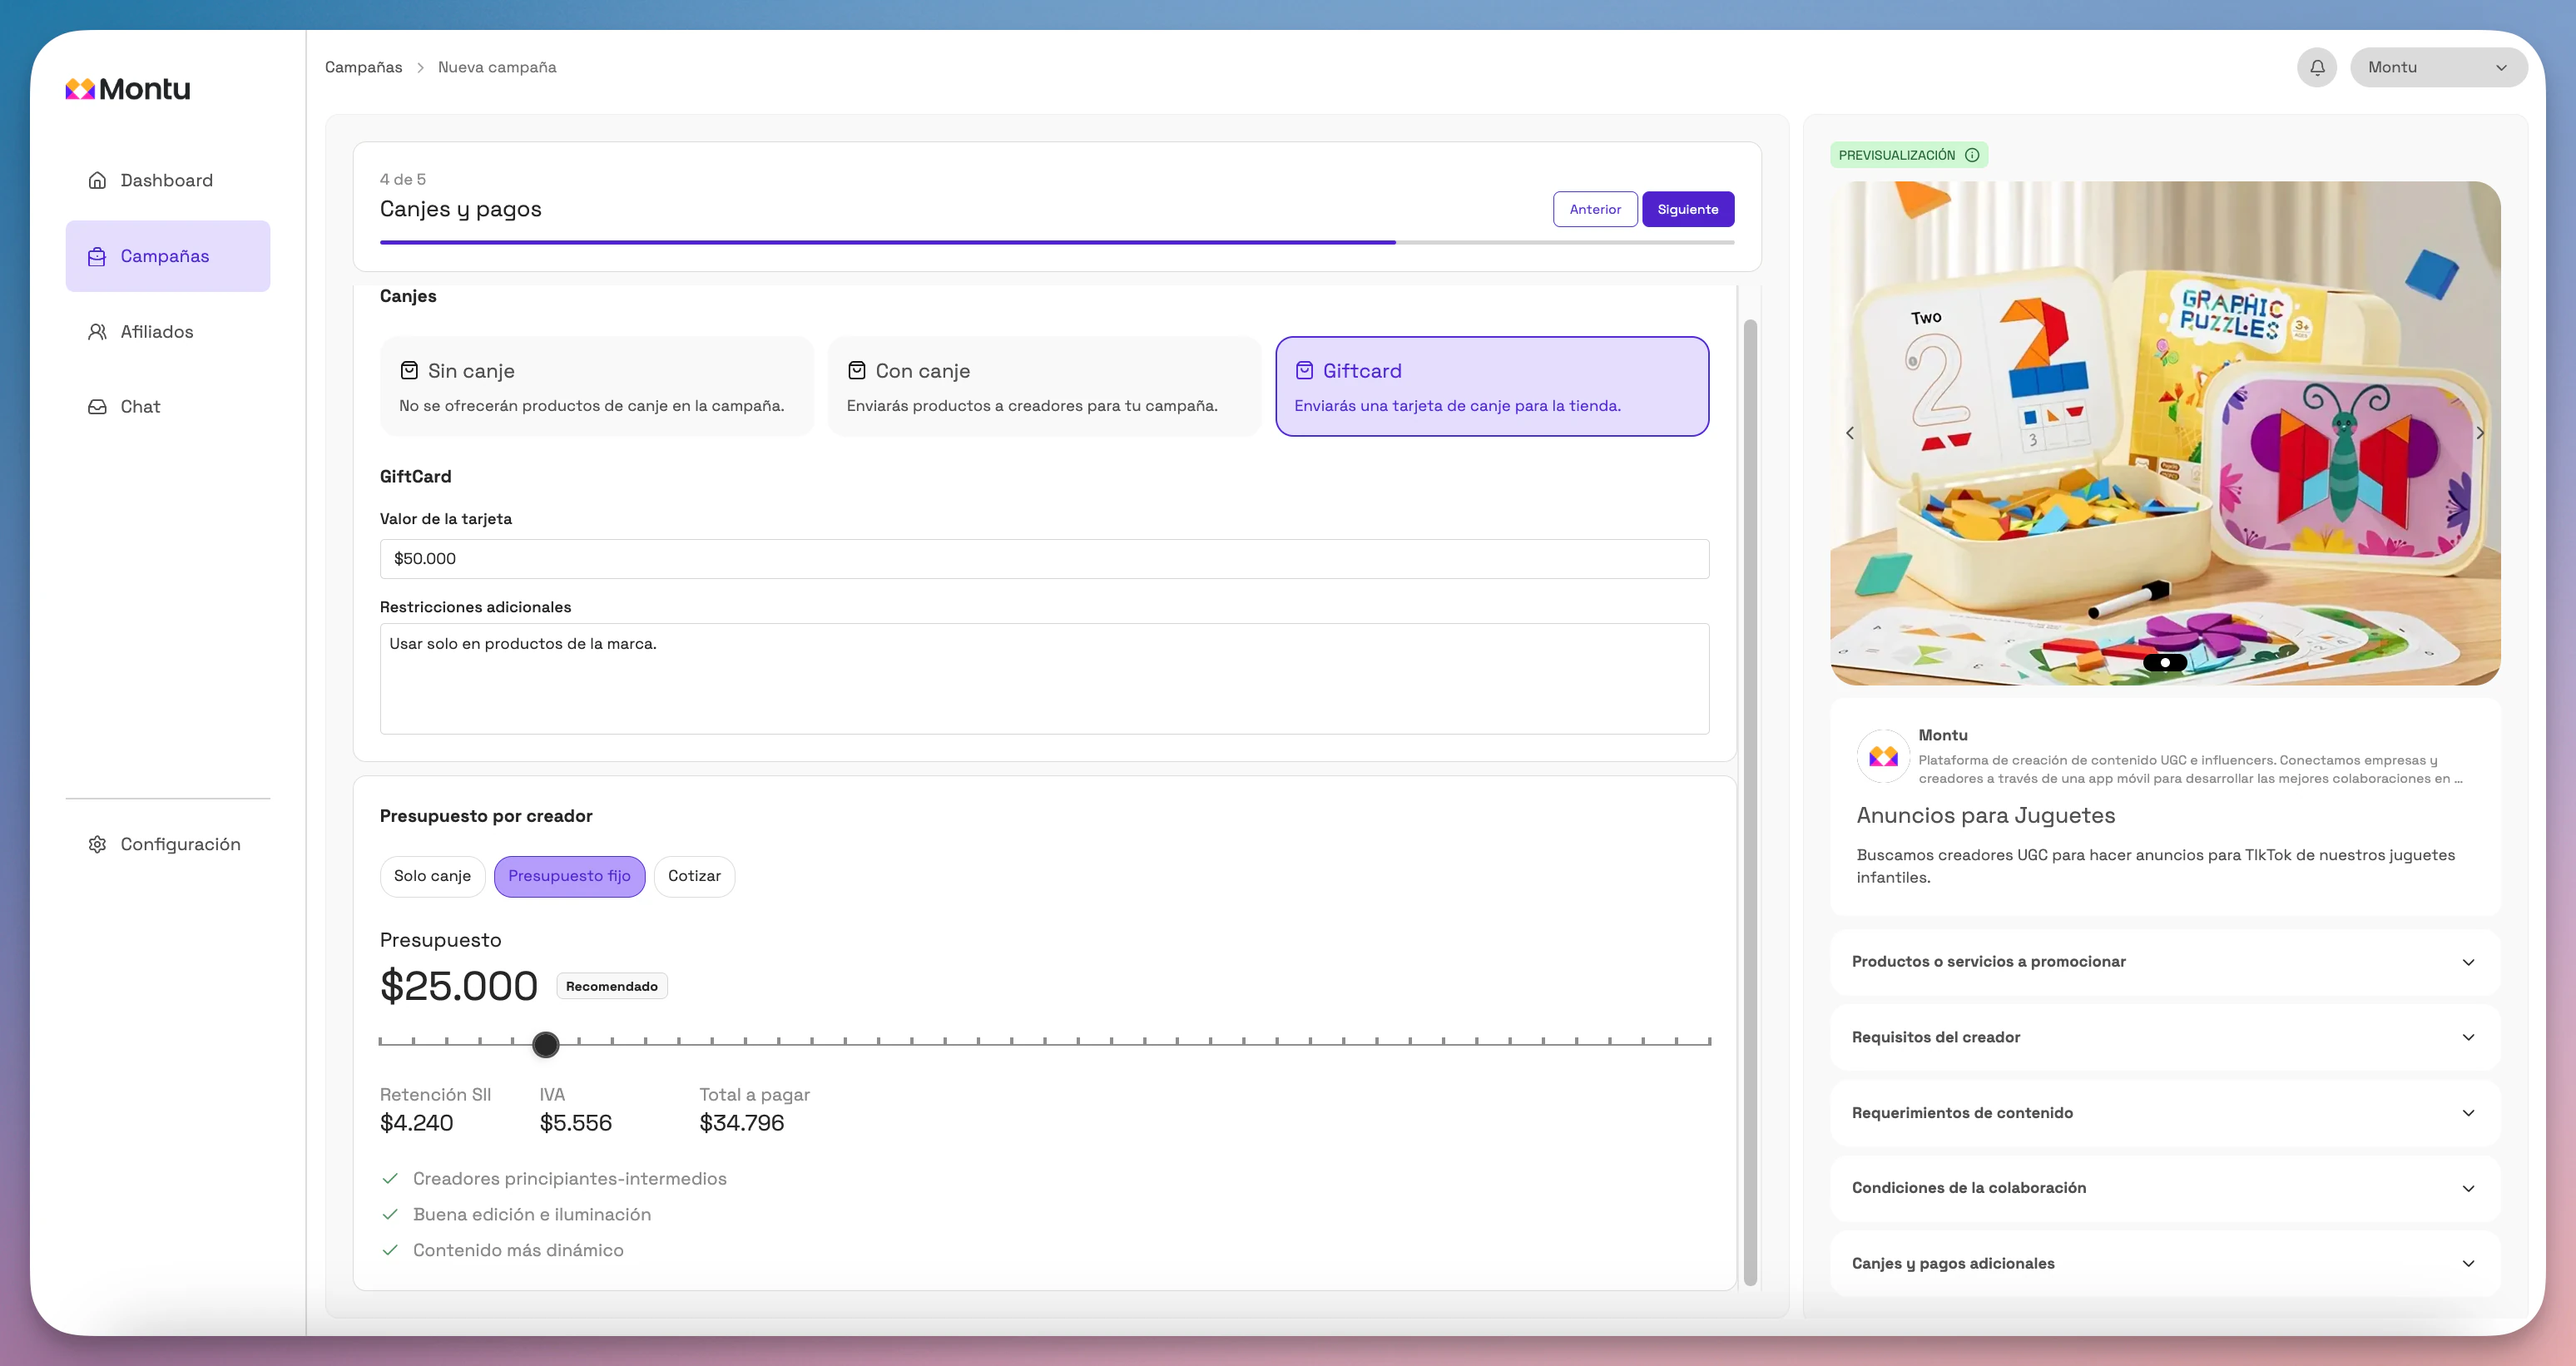This screenshot has height=1366, width=2576.
Task: Open the Montu account dropdown
Action: point(2438,67)
